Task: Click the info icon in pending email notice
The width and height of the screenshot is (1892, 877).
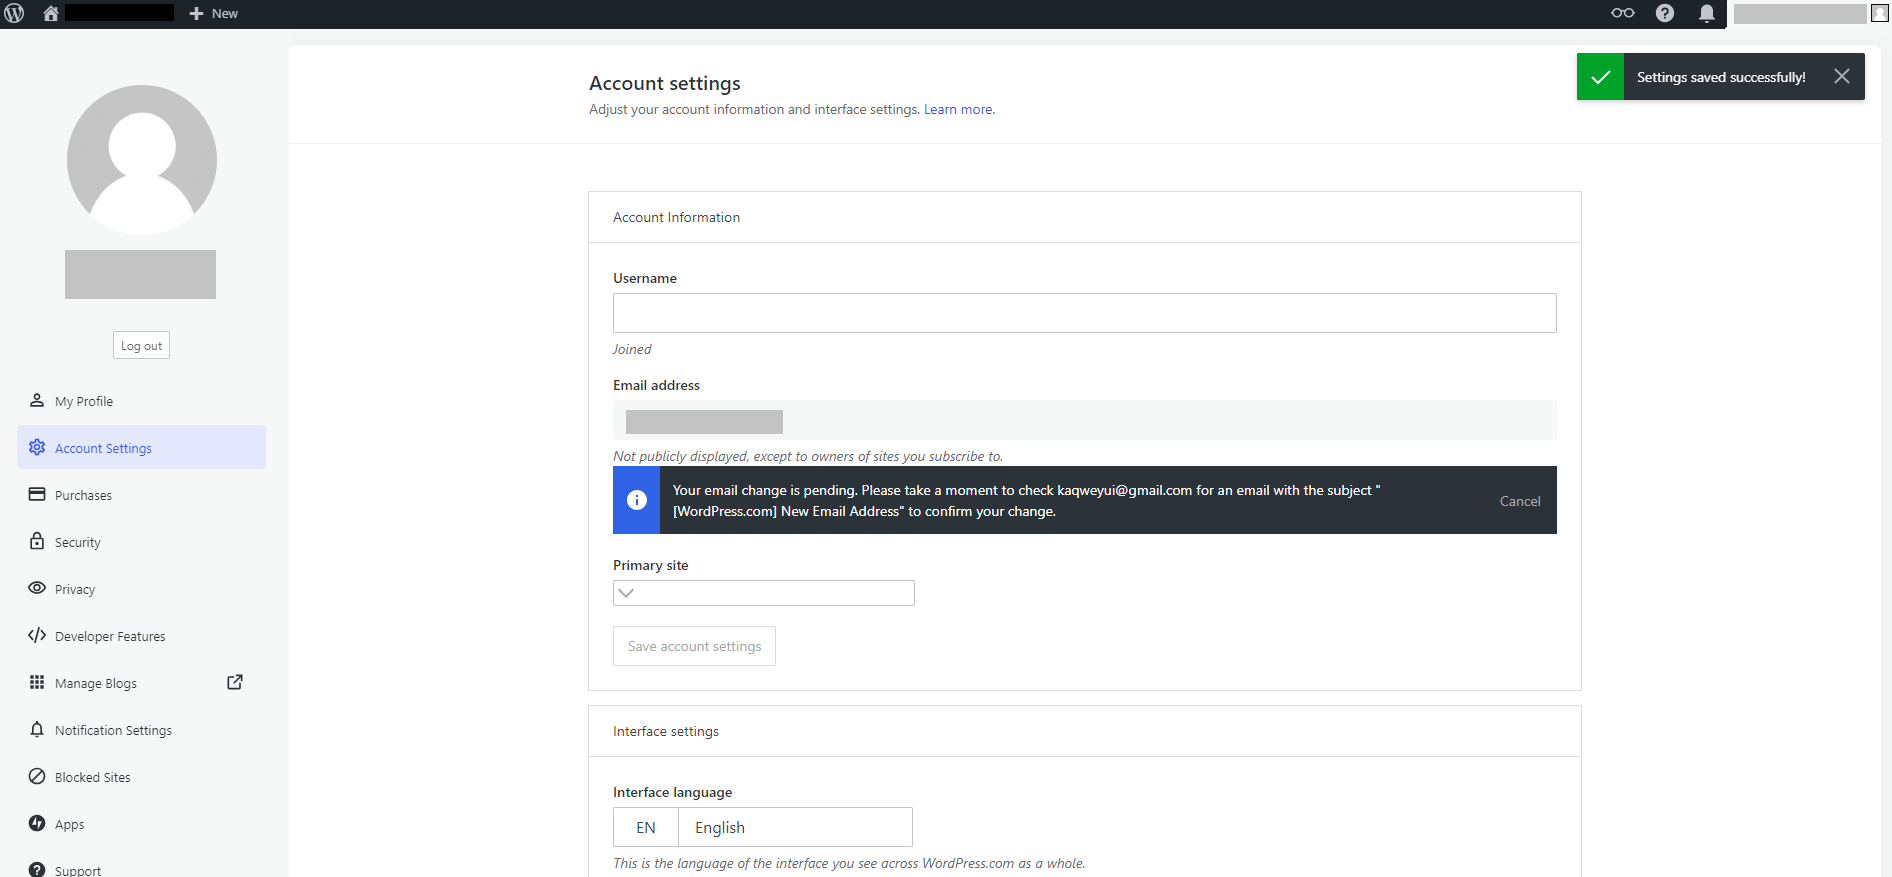Action: click(x=636, y=500)
